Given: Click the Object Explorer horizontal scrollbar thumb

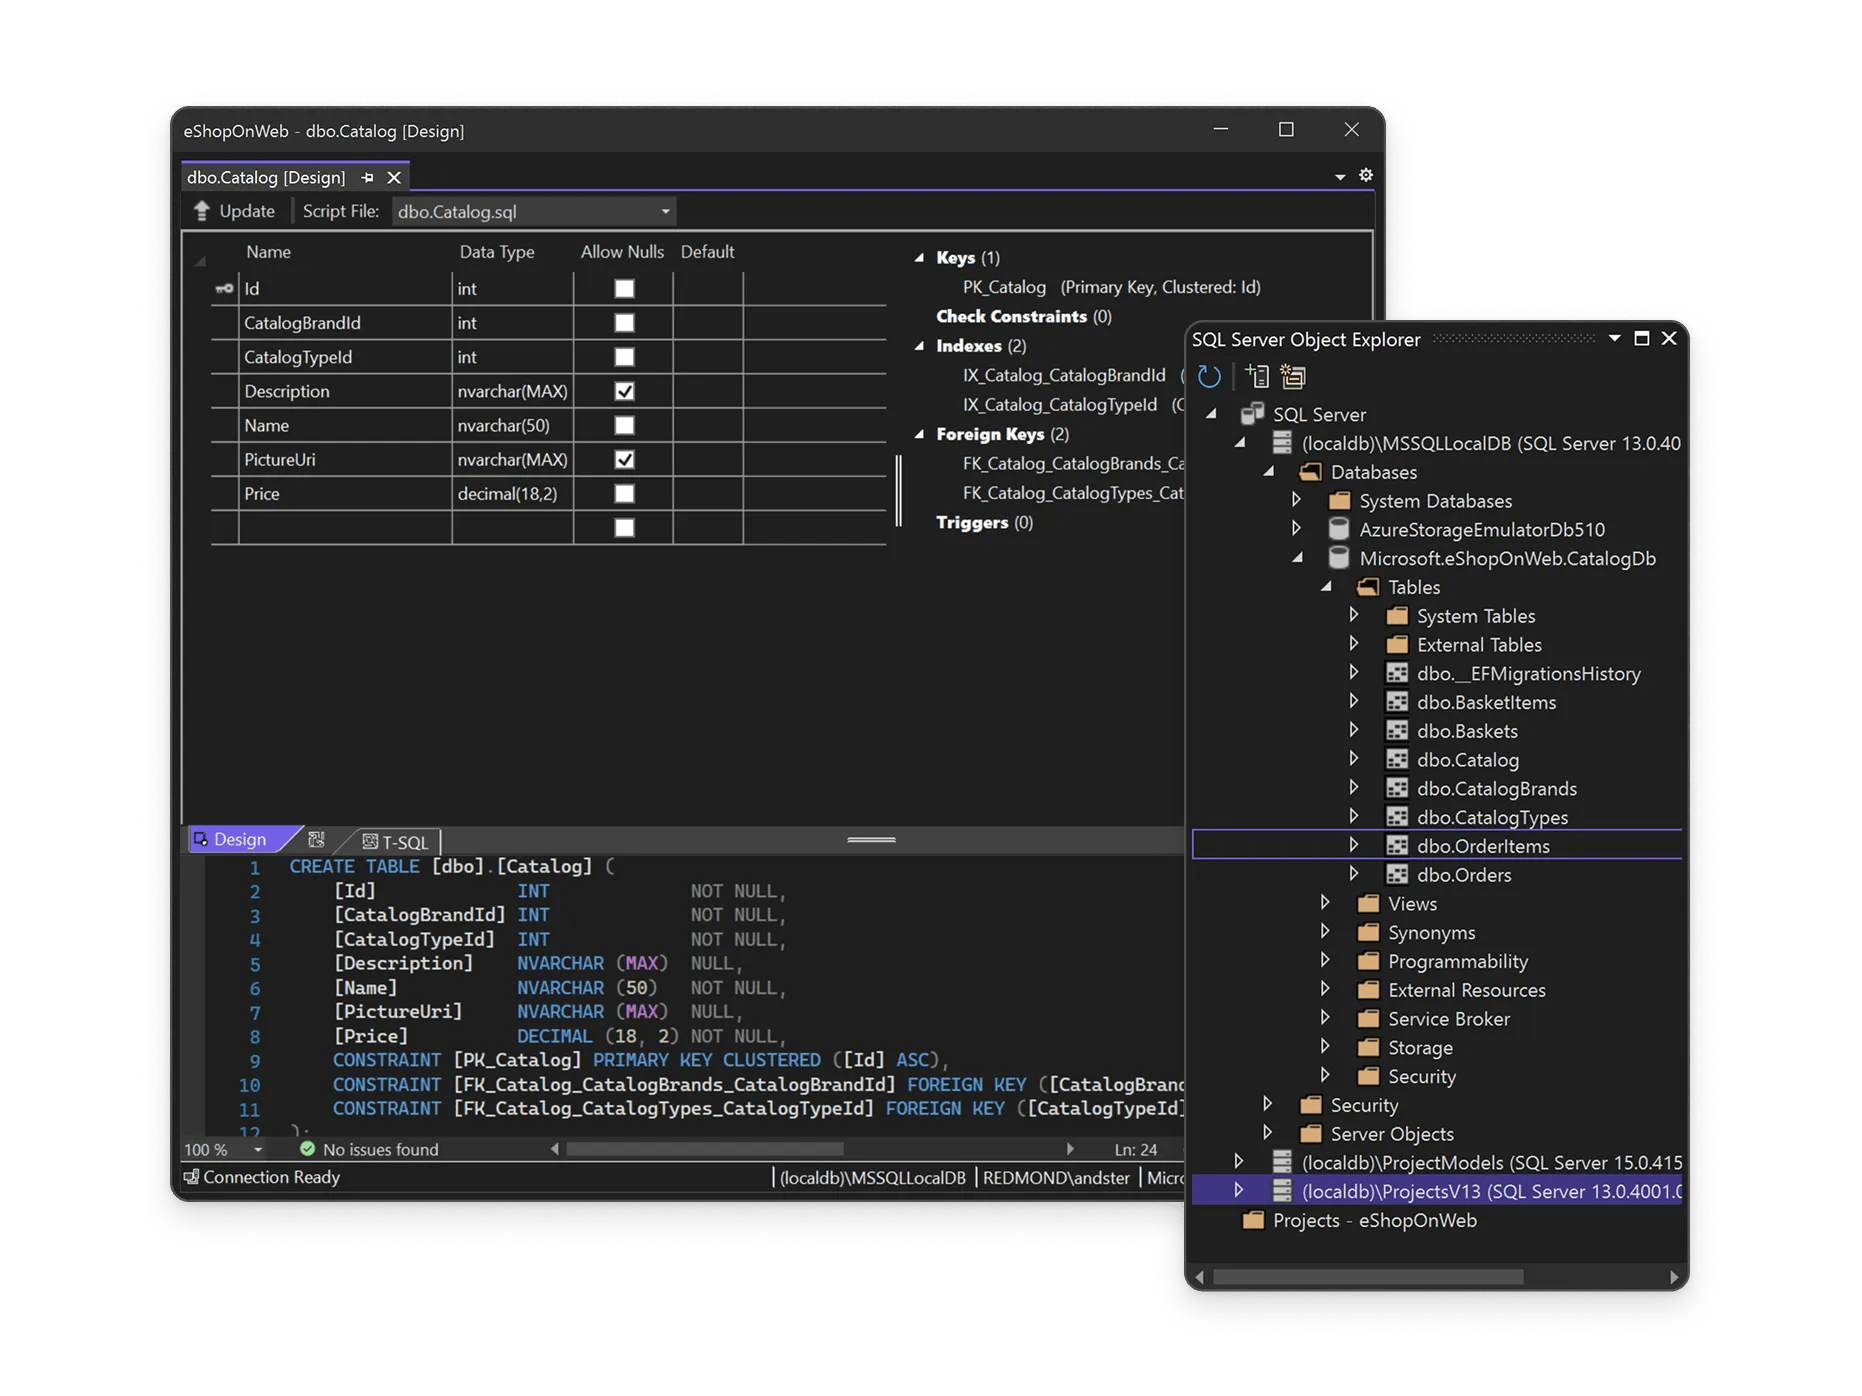Looking at the screenshot, I should 1368,1277.
